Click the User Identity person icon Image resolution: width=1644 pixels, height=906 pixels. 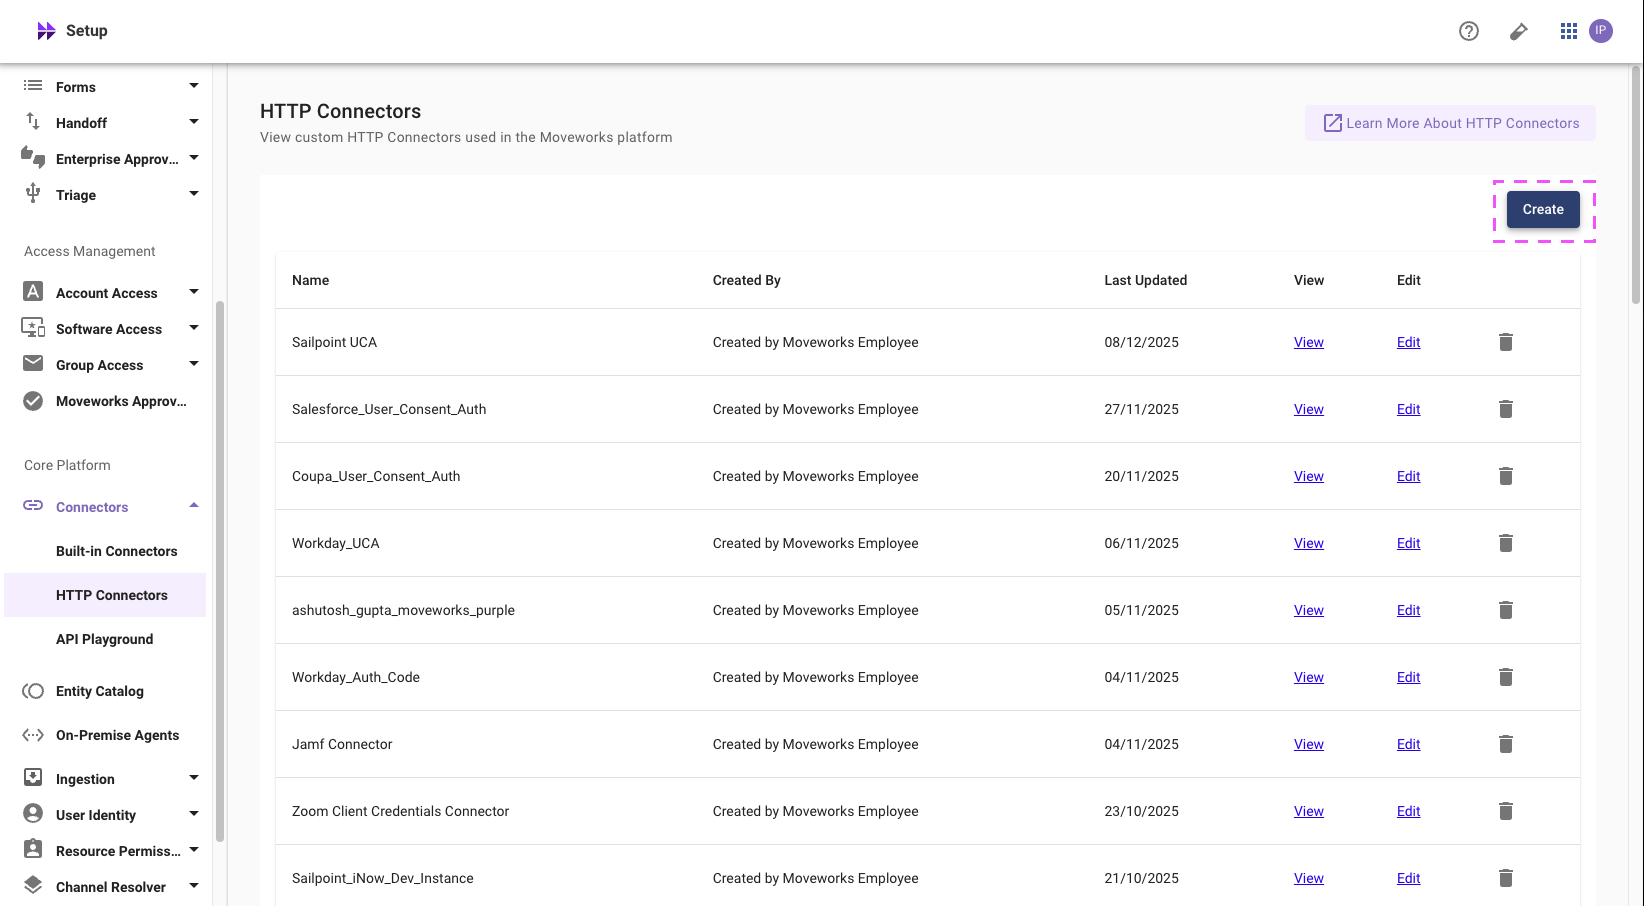click(33, 813)
